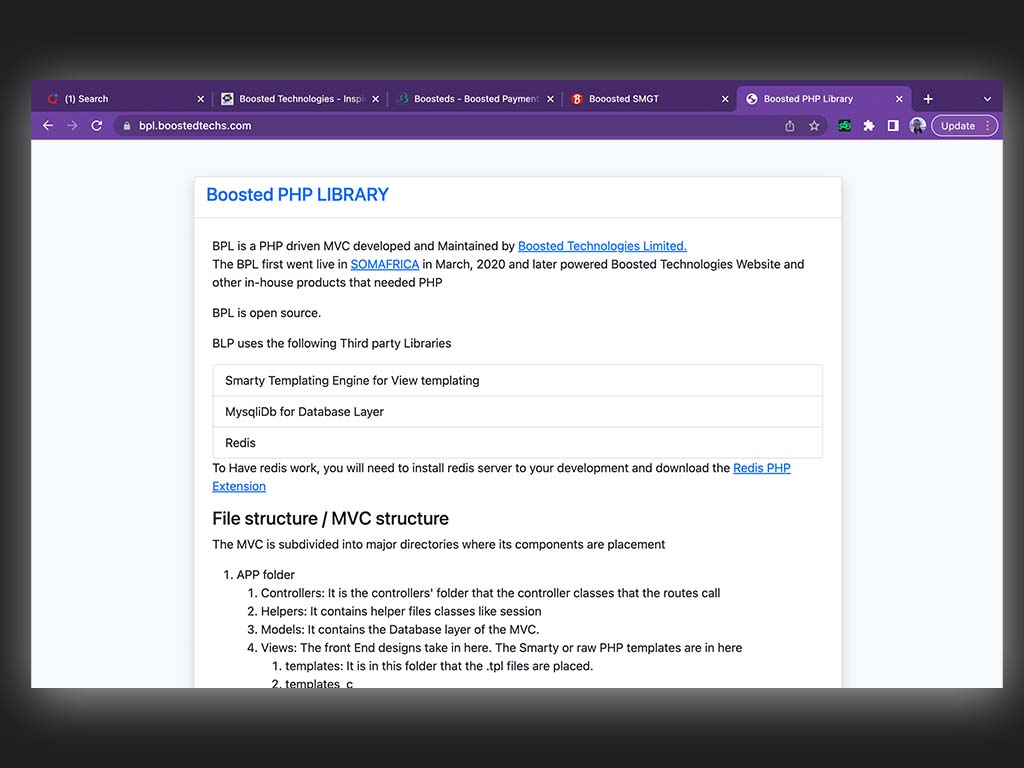The image size is (1024, 768).
Task: Open the SOMAFRICA link
Action: coord(385,264)
